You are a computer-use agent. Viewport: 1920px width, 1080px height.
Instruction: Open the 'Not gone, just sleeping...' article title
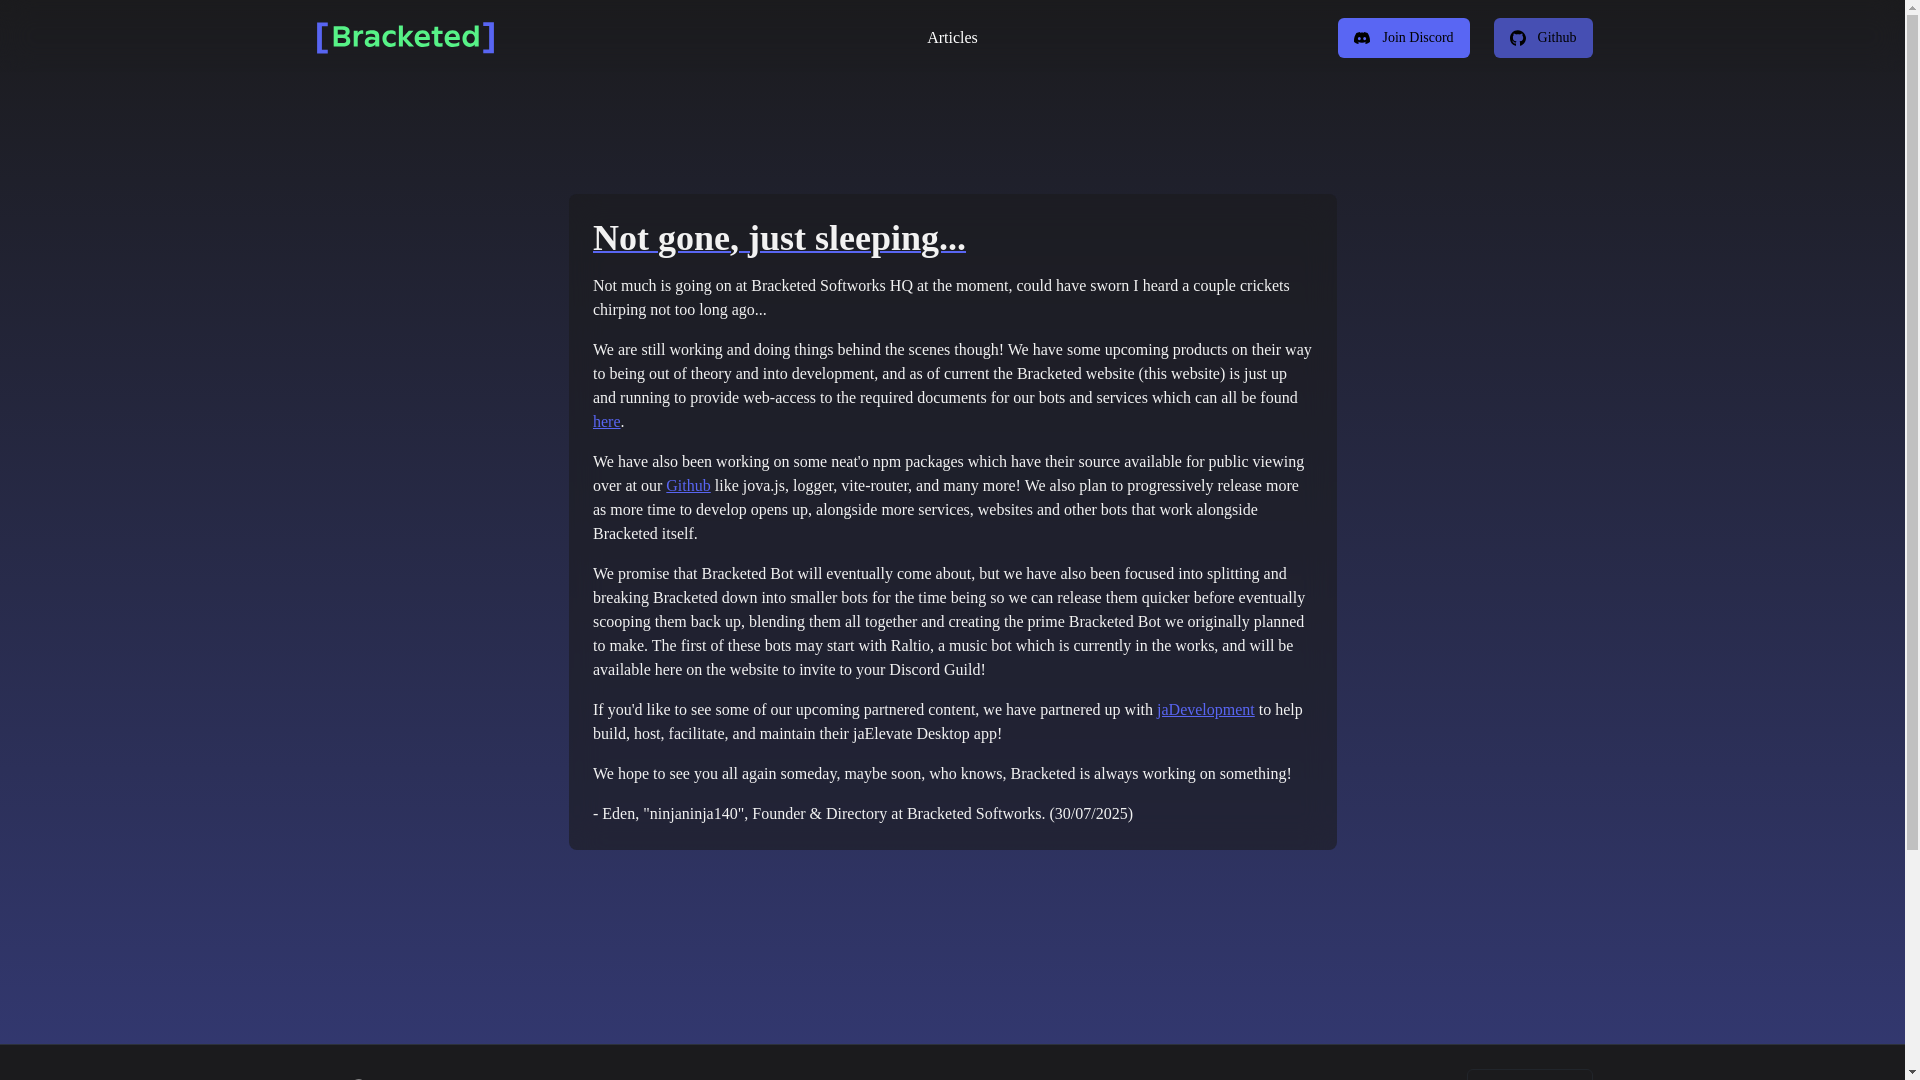[x=779, y=238]
